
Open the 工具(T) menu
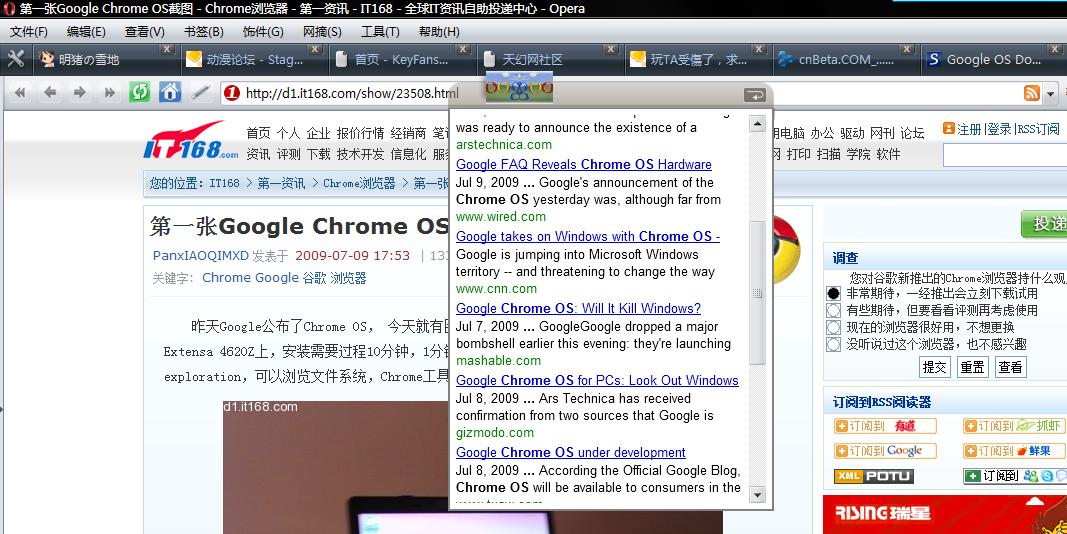(x=380, y=32)
